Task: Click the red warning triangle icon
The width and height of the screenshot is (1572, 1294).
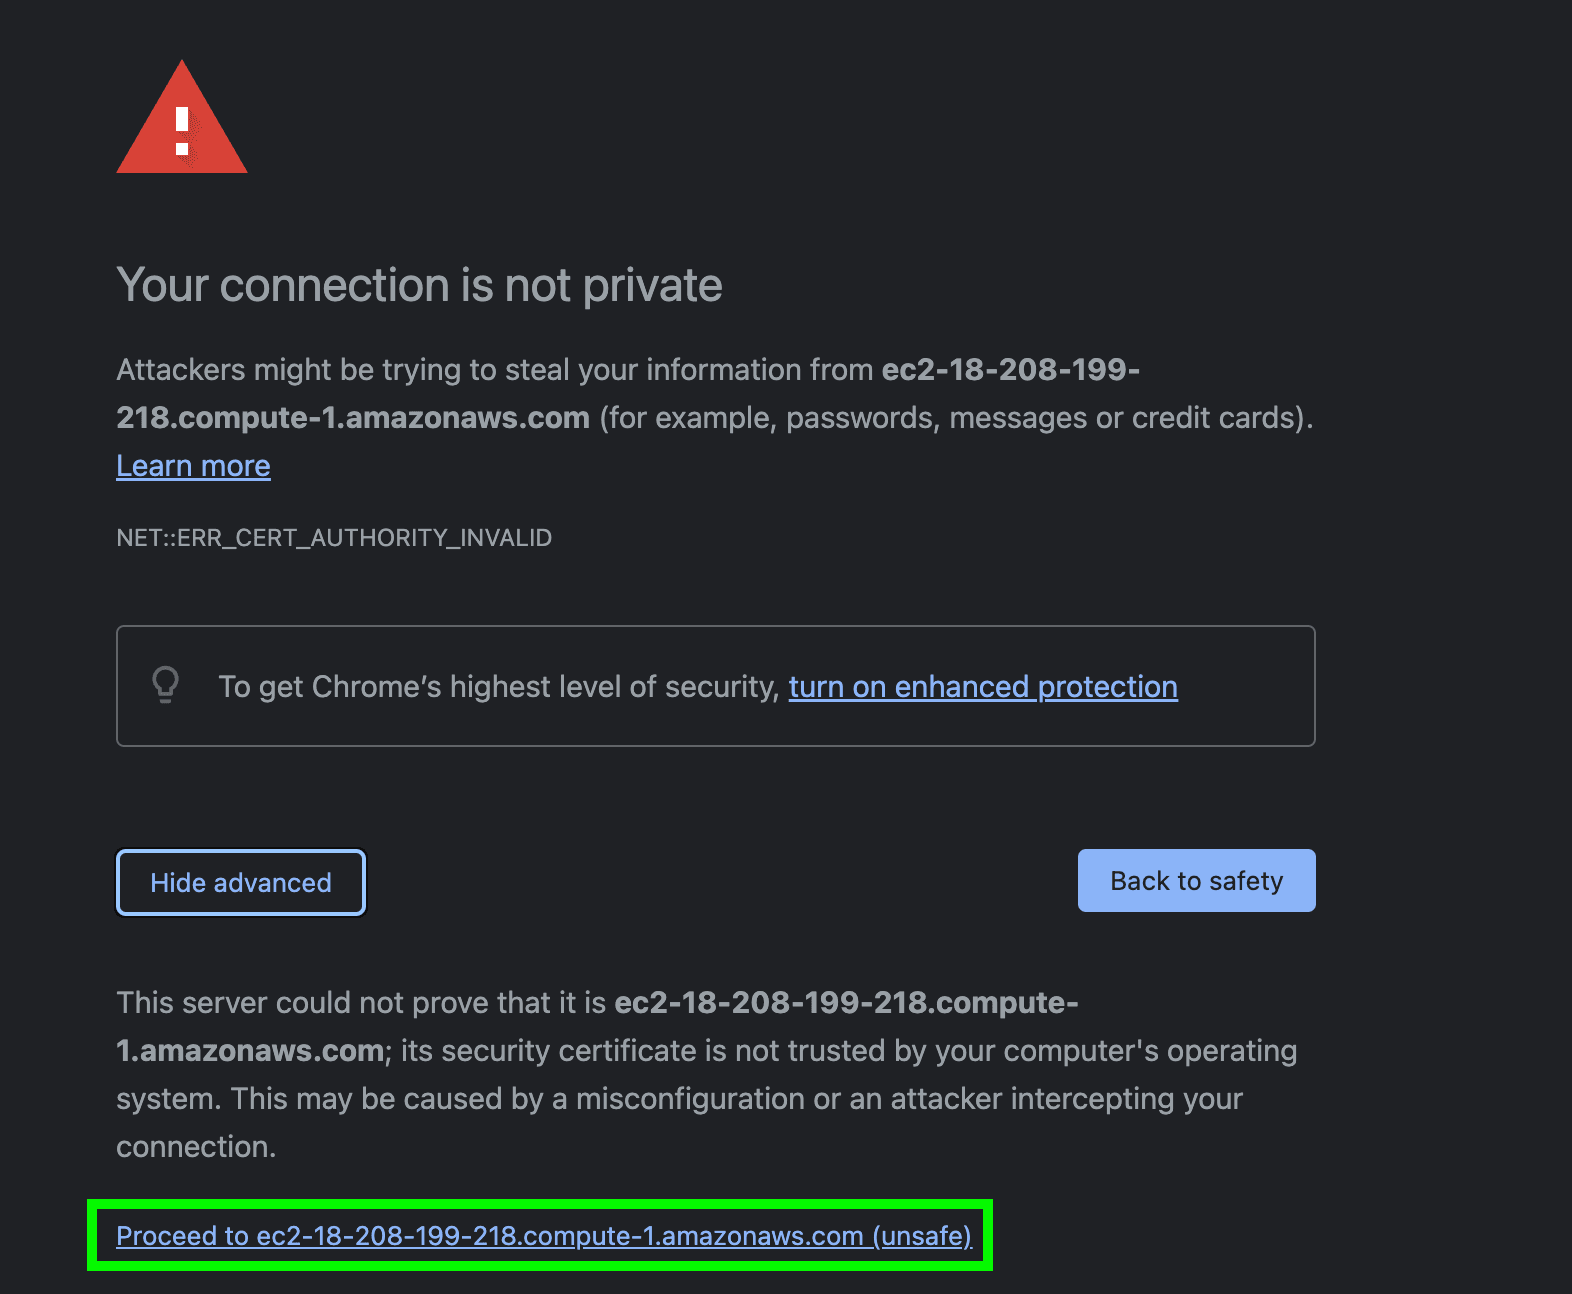Action: point(182,117)
